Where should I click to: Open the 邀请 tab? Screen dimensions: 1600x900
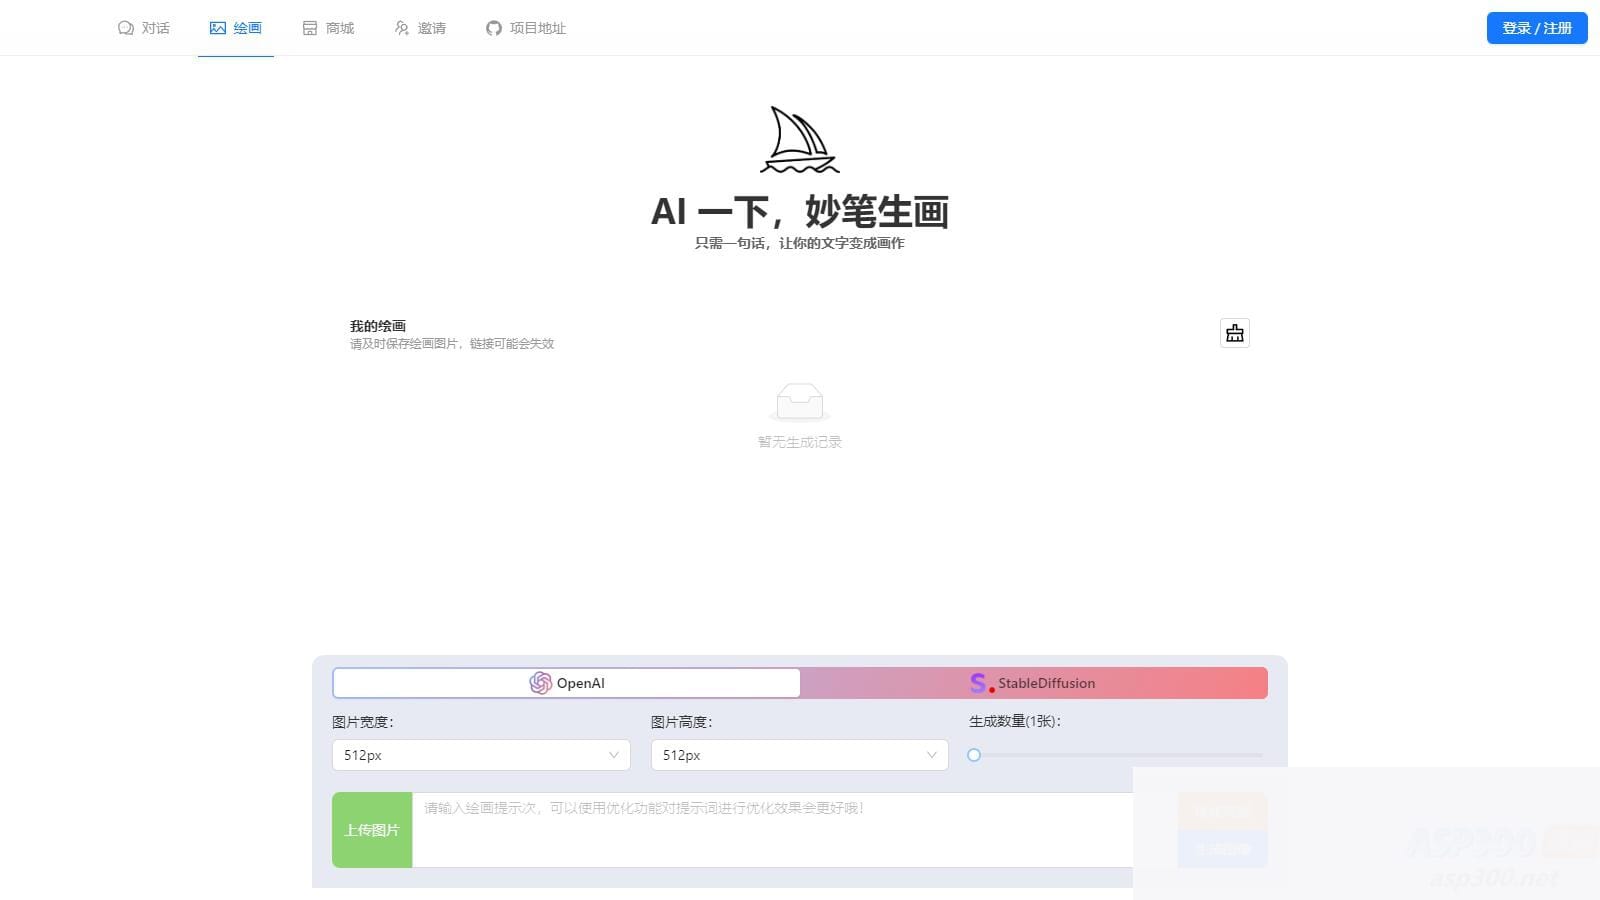click(421, 28)
